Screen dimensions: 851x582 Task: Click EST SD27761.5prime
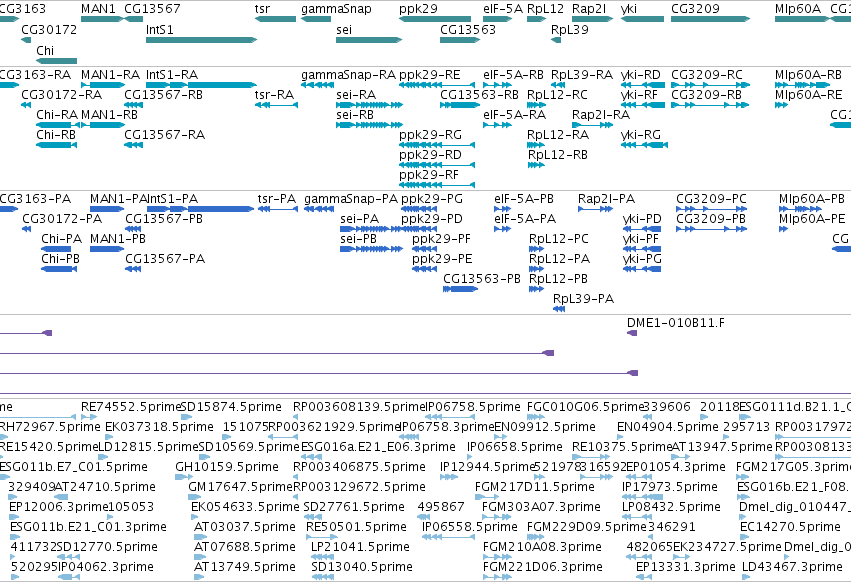pyautogui.click(x=354, y=507)
